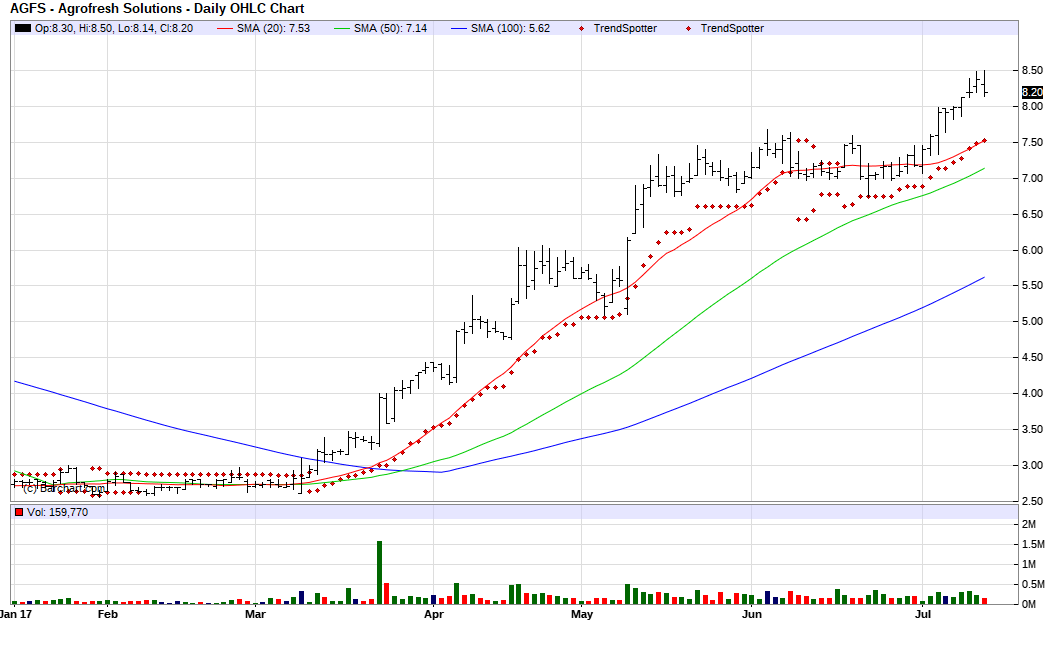Select the SMA (20): 7.53 legend entry
Viewport: 1060px width, 645px height.
[264, 28]
